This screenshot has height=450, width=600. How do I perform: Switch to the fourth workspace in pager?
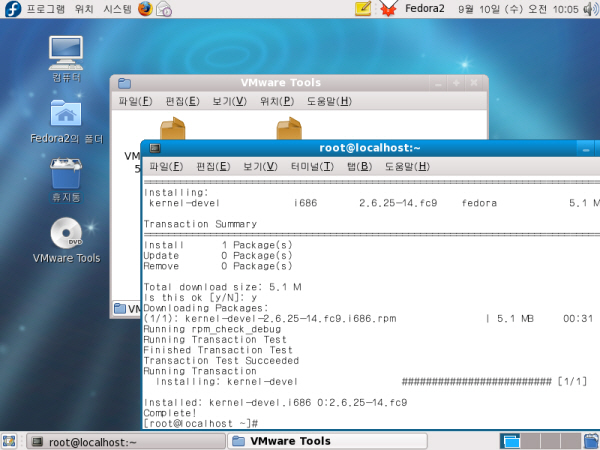[571, 441]
